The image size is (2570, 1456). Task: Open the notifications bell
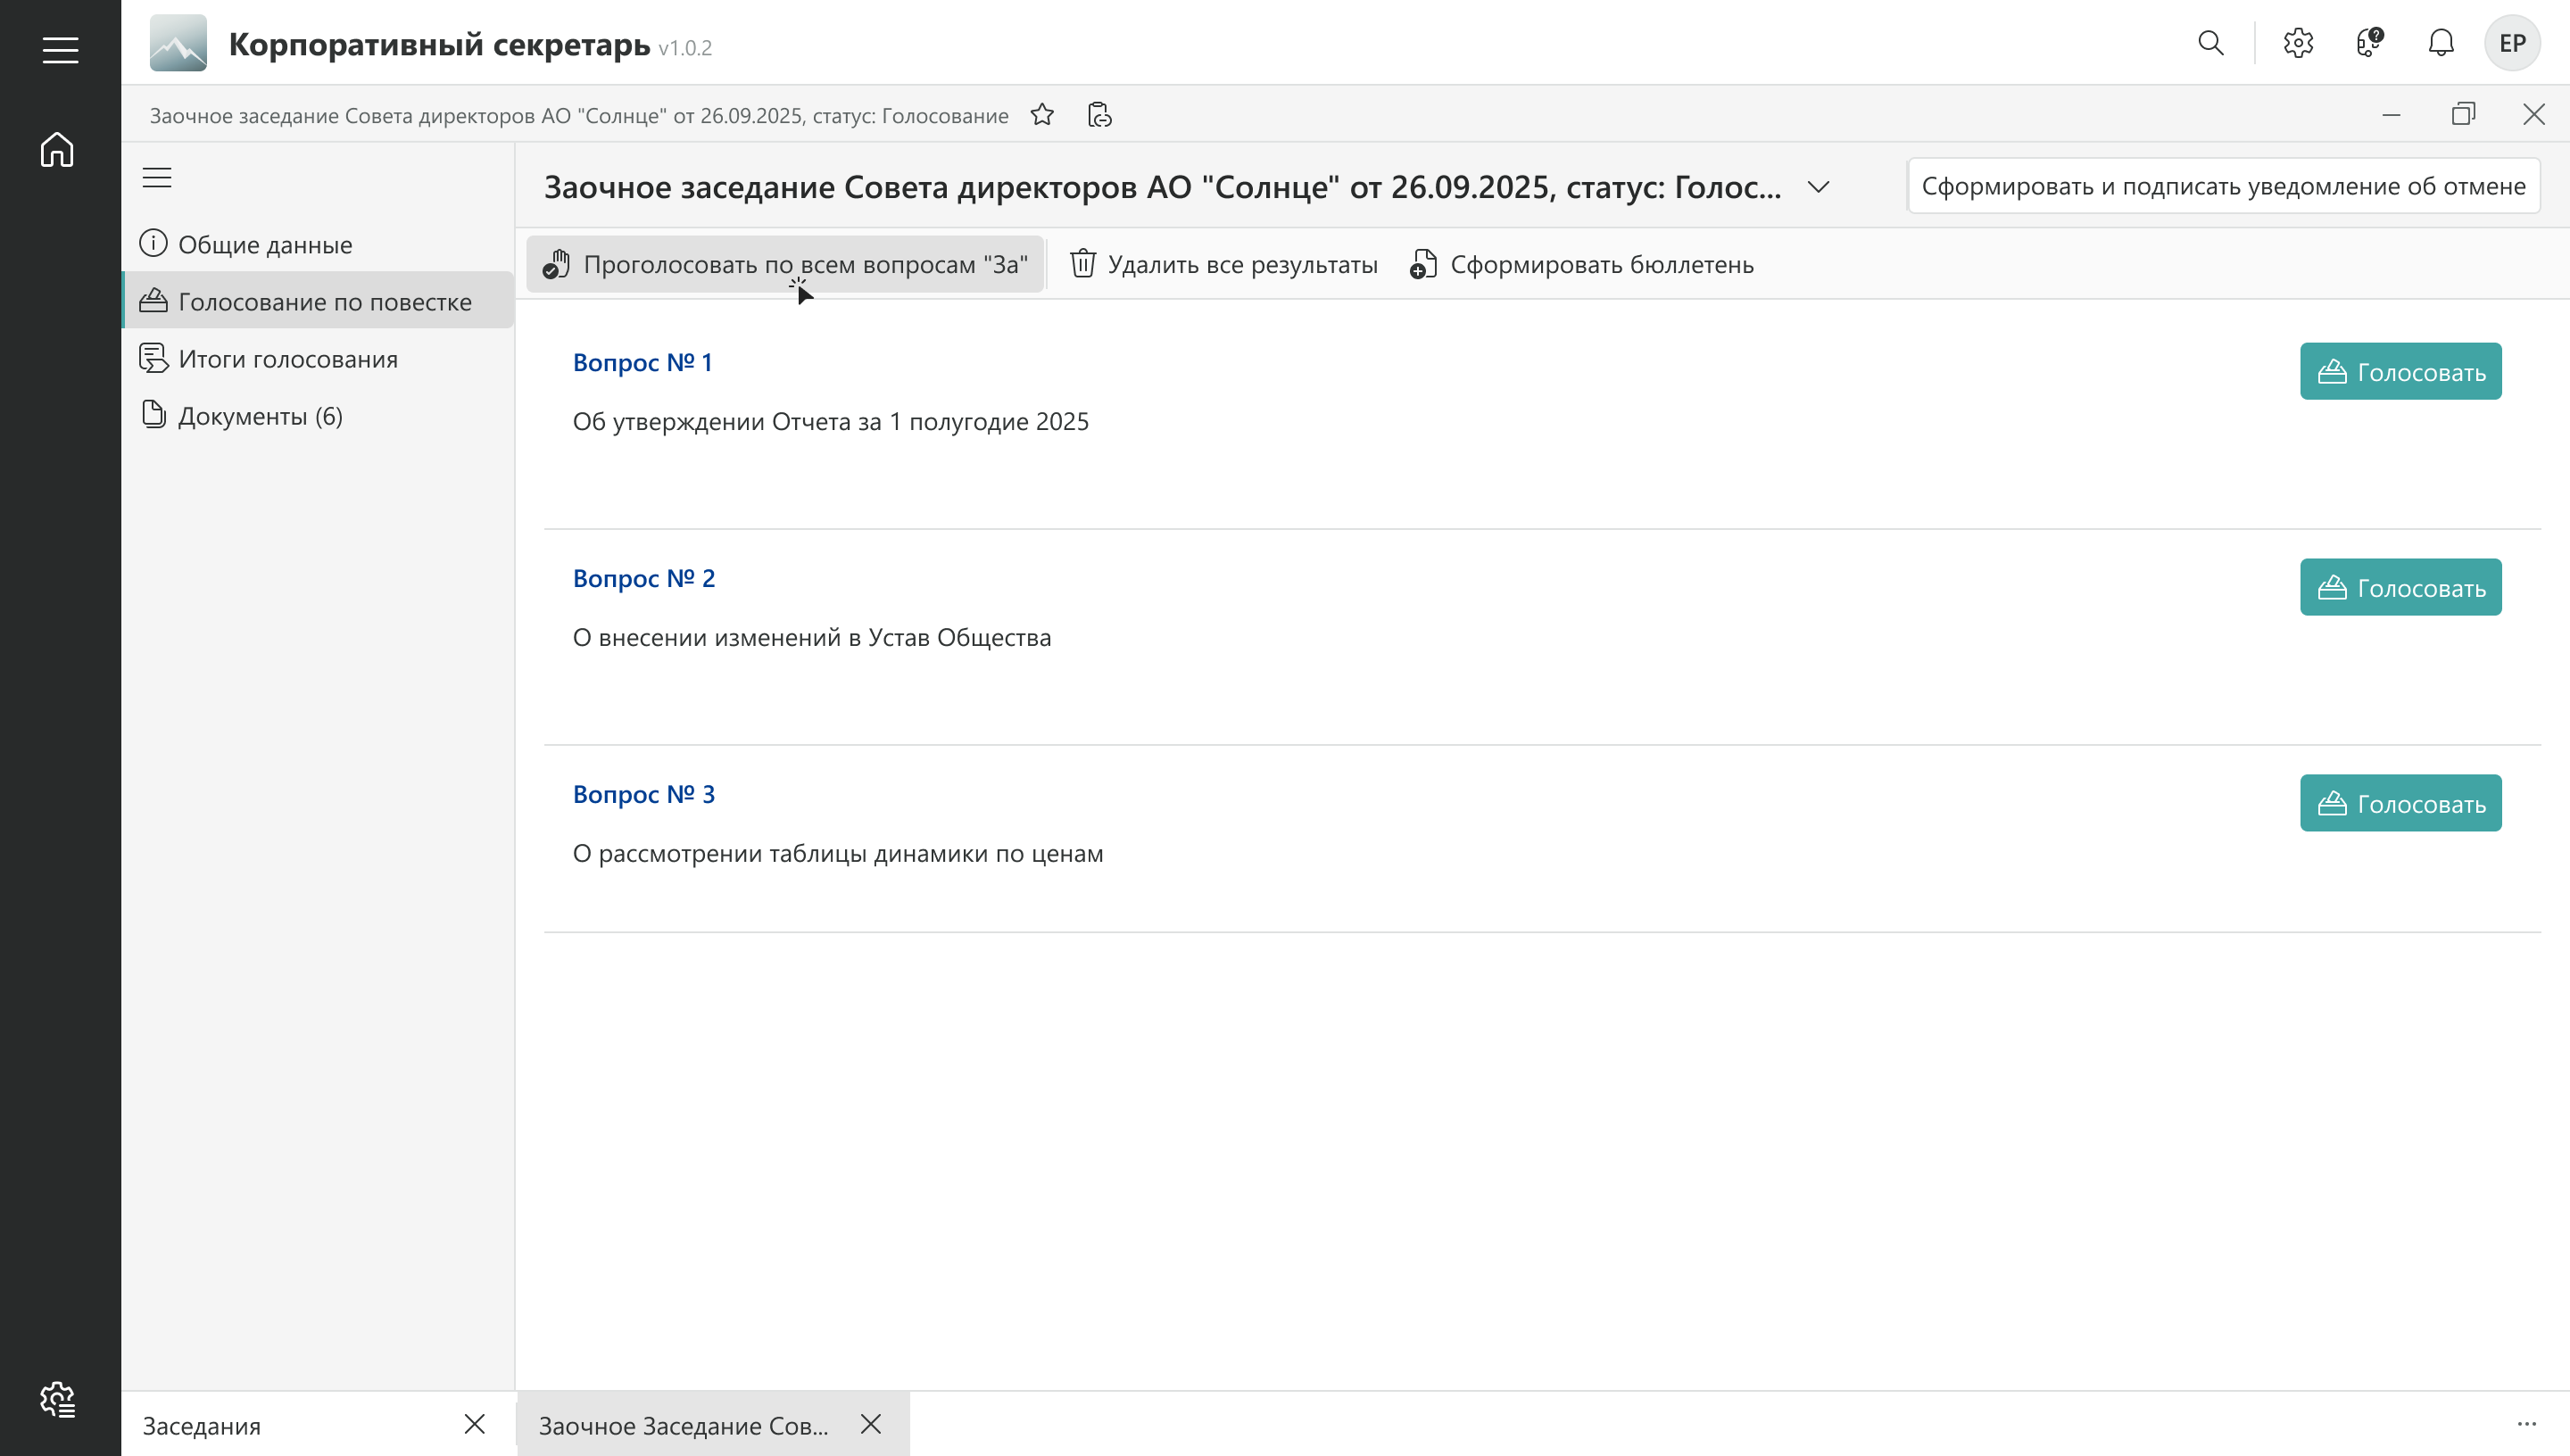2441,43
